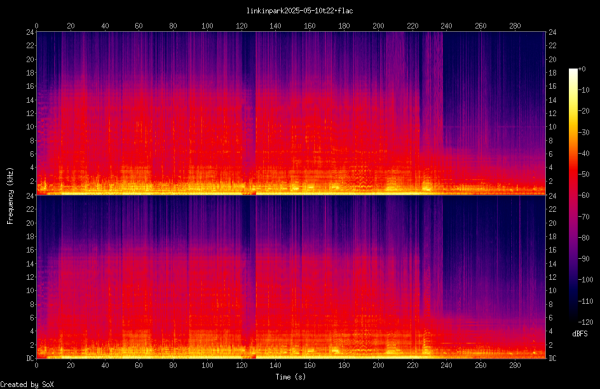600x389 pixels.
Task: Click the '-20' value on color legend
Action: (x=584, y=111)
